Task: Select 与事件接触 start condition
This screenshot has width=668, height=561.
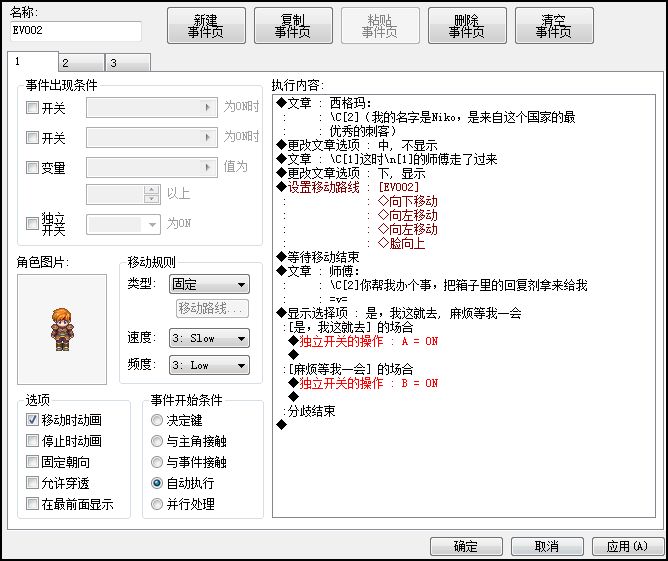Action: tap(157, 462)
